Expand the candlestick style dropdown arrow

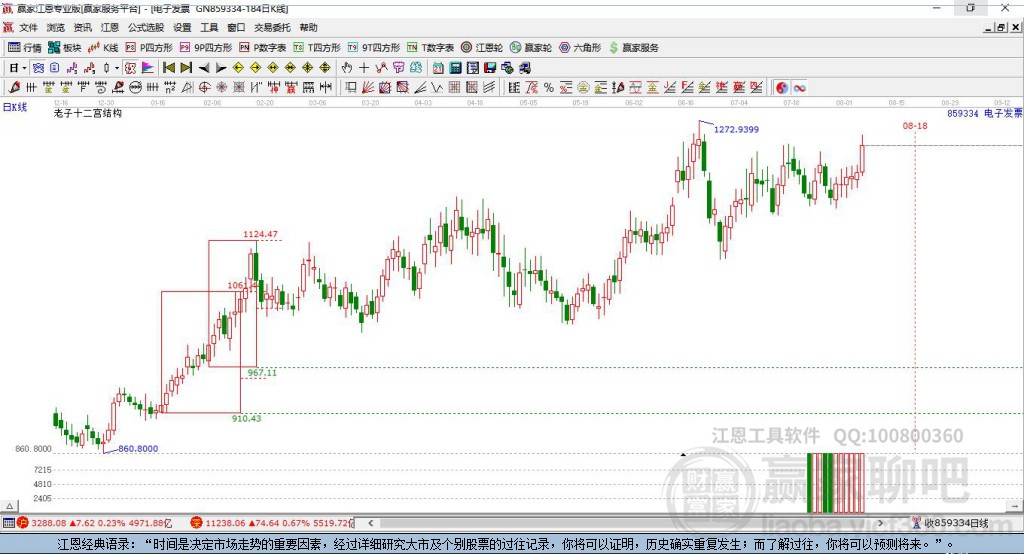pyautogui.click(x=117, y=68)
